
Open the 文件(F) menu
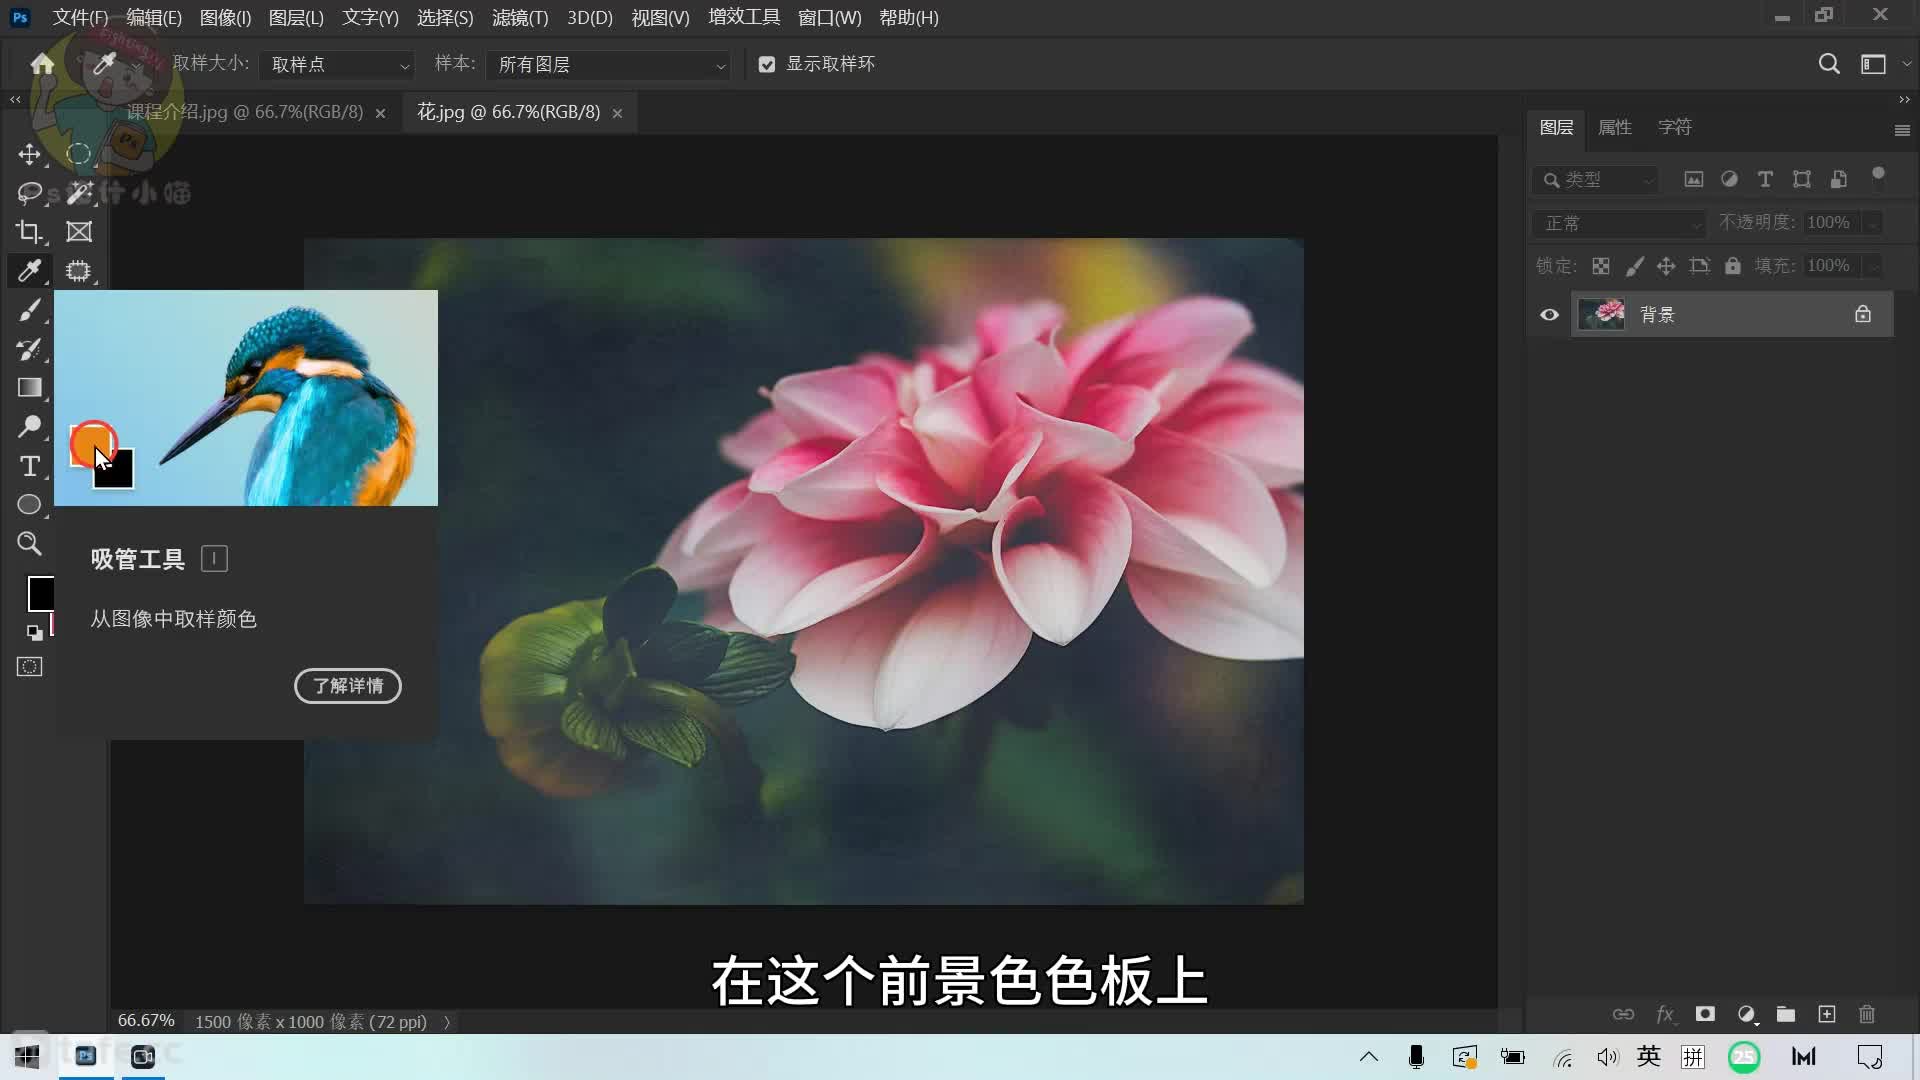tap(80, 18)
